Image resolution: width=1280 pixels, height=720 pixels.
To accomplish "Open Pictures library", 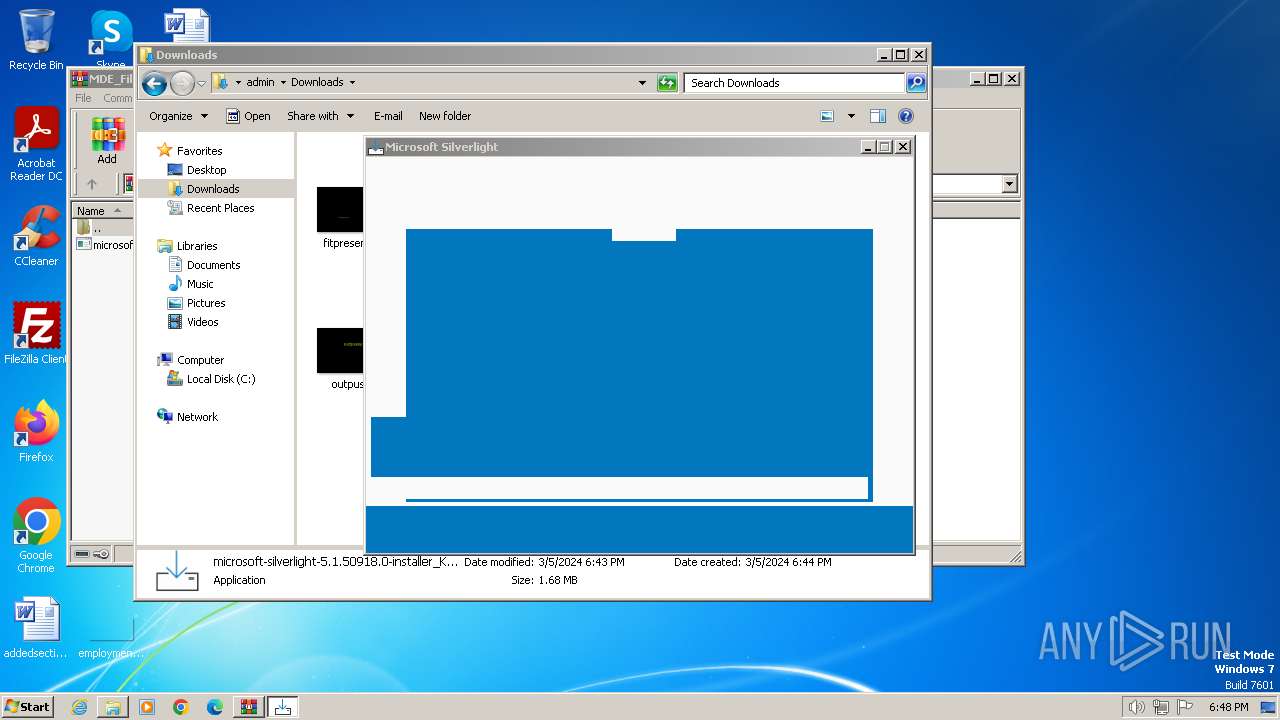I will click(206, 303).
